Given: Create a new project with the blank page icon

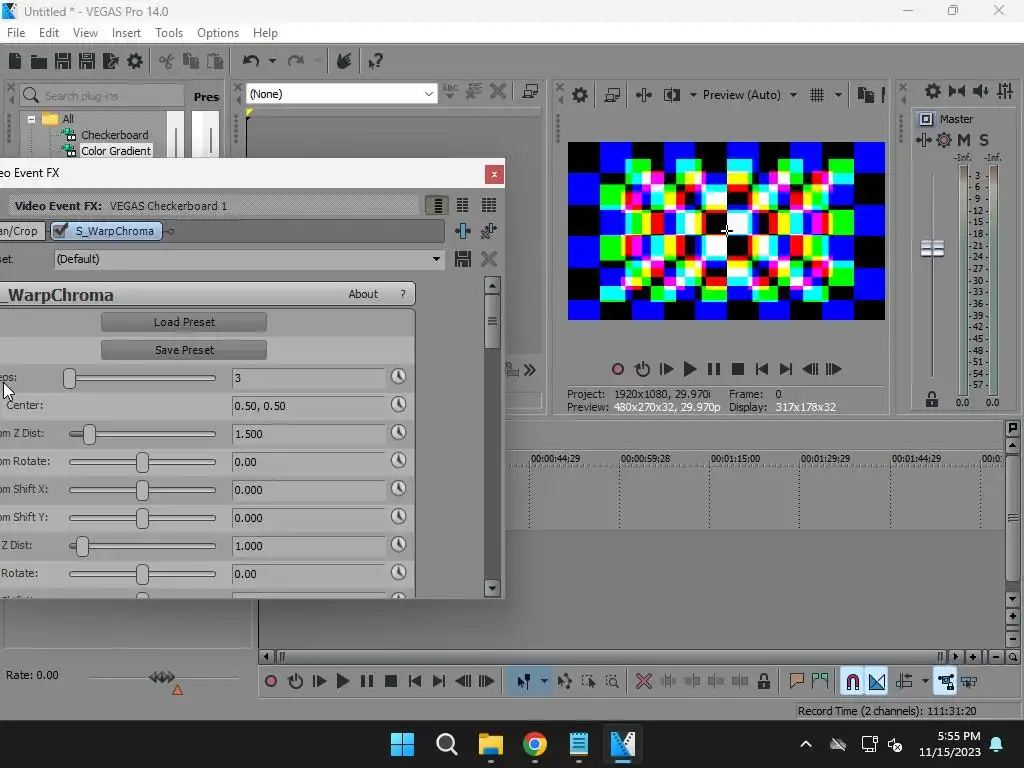Looking at the screenshot, I should (15, 61).
